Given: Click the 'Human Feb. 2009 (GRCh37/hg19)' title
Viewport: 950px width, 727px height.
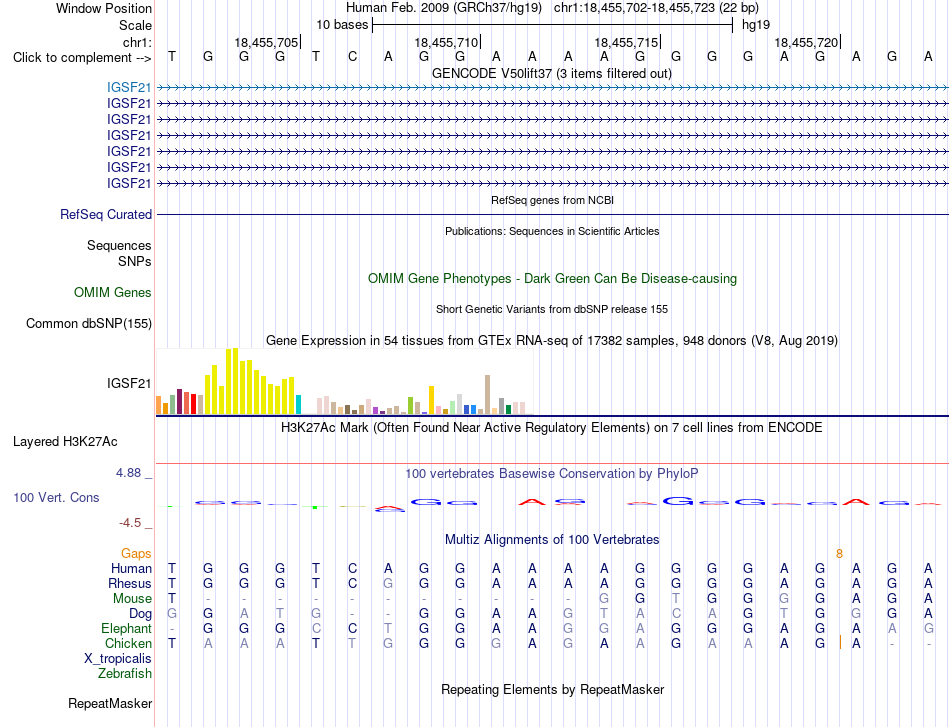Looking at the screenshot, I should pos(443,8).
